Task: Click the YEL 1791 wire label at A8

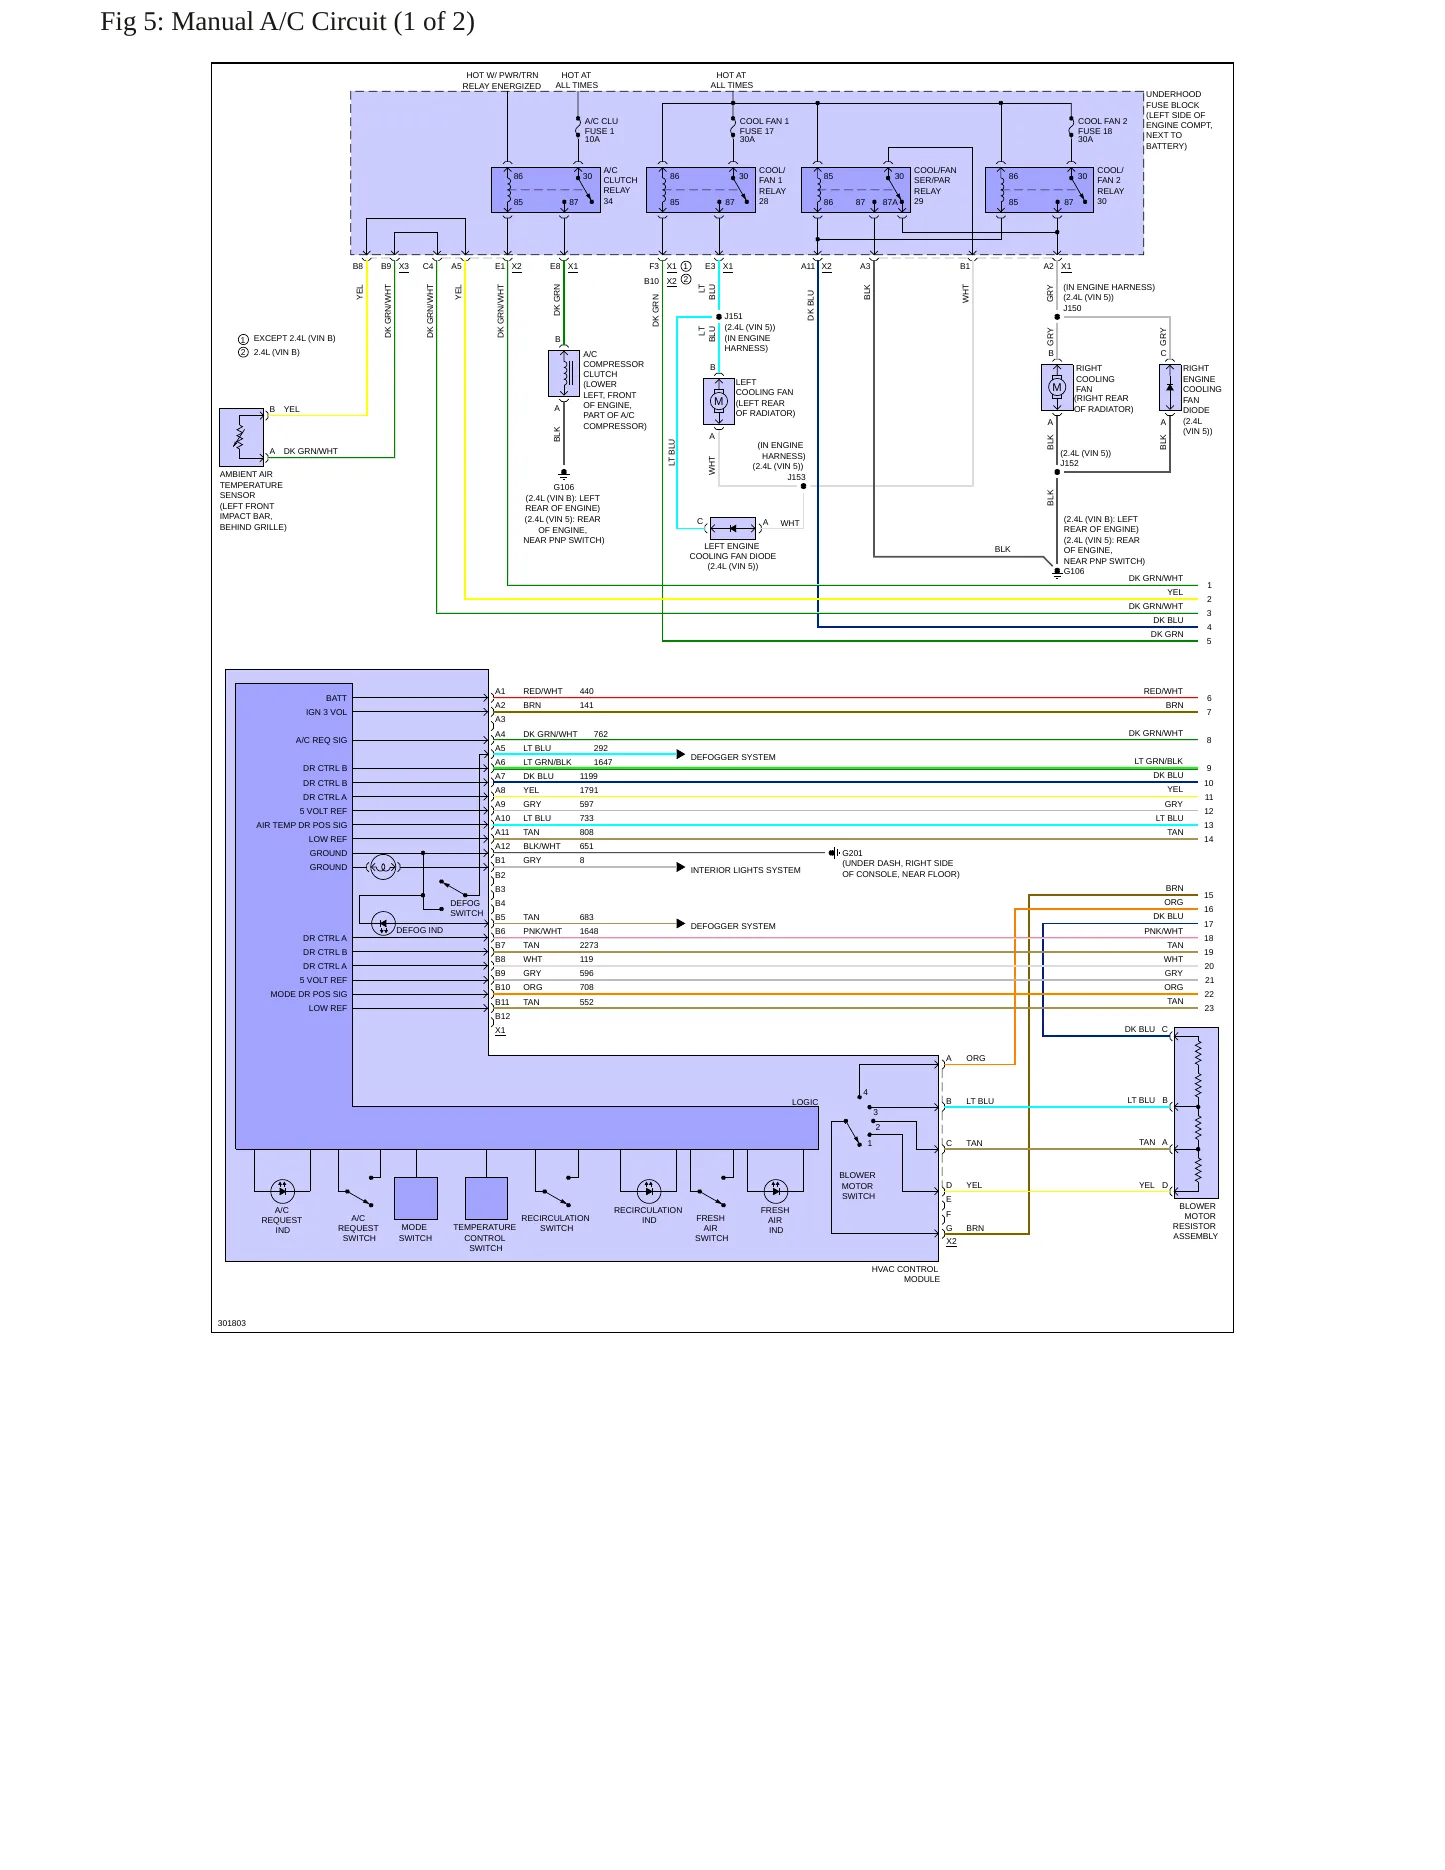Action: click(561, 790)
